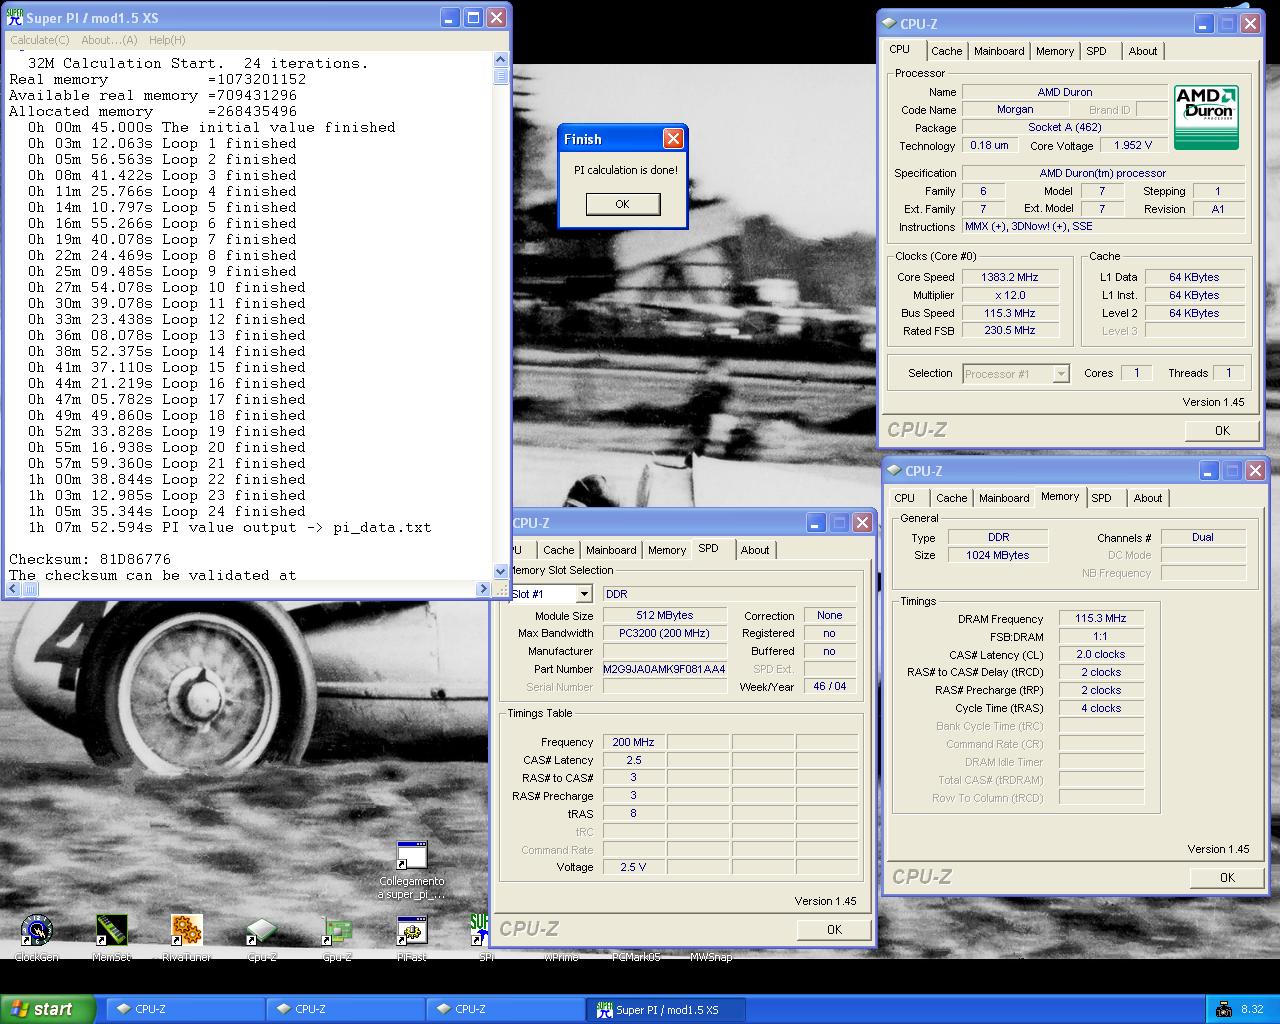Click the Rated FSB value 230.5 MHz
The image size is (1280, 1024).
[x=1009, y=330]
